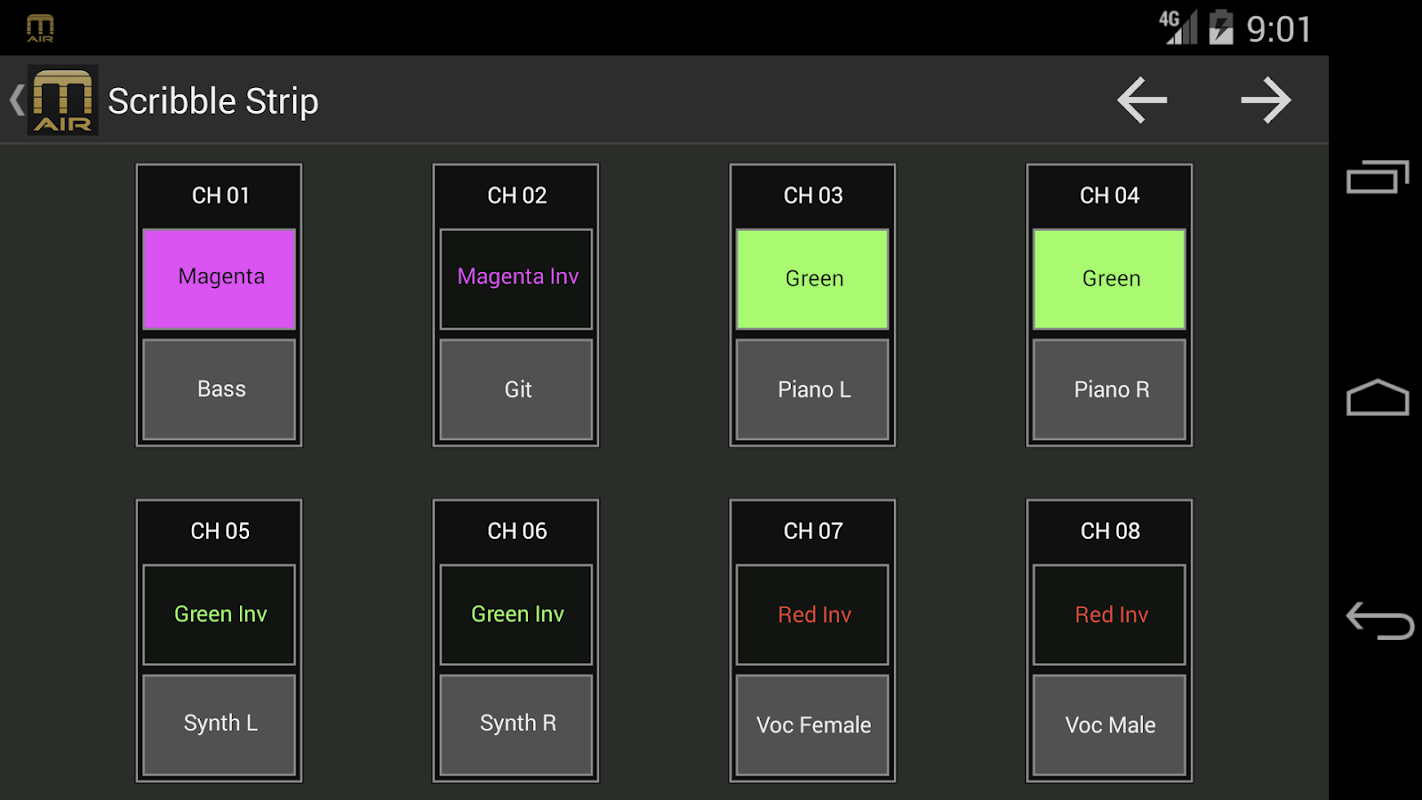Open Android recent apps button
Image resolution: width=1422 pixels, height=800 pixels.
(1377, 178)
